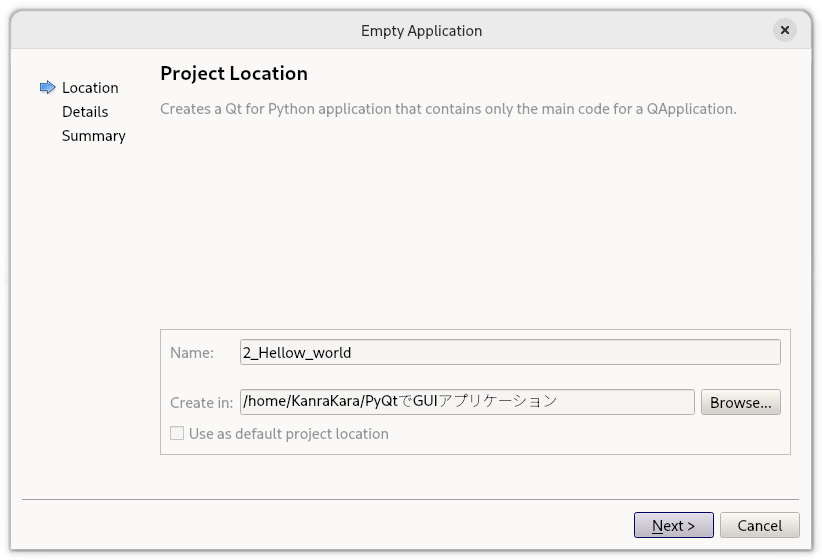This screenshot has height=560, width=822.
Task: Click the 'Name:' label
Action: point(192,353)
